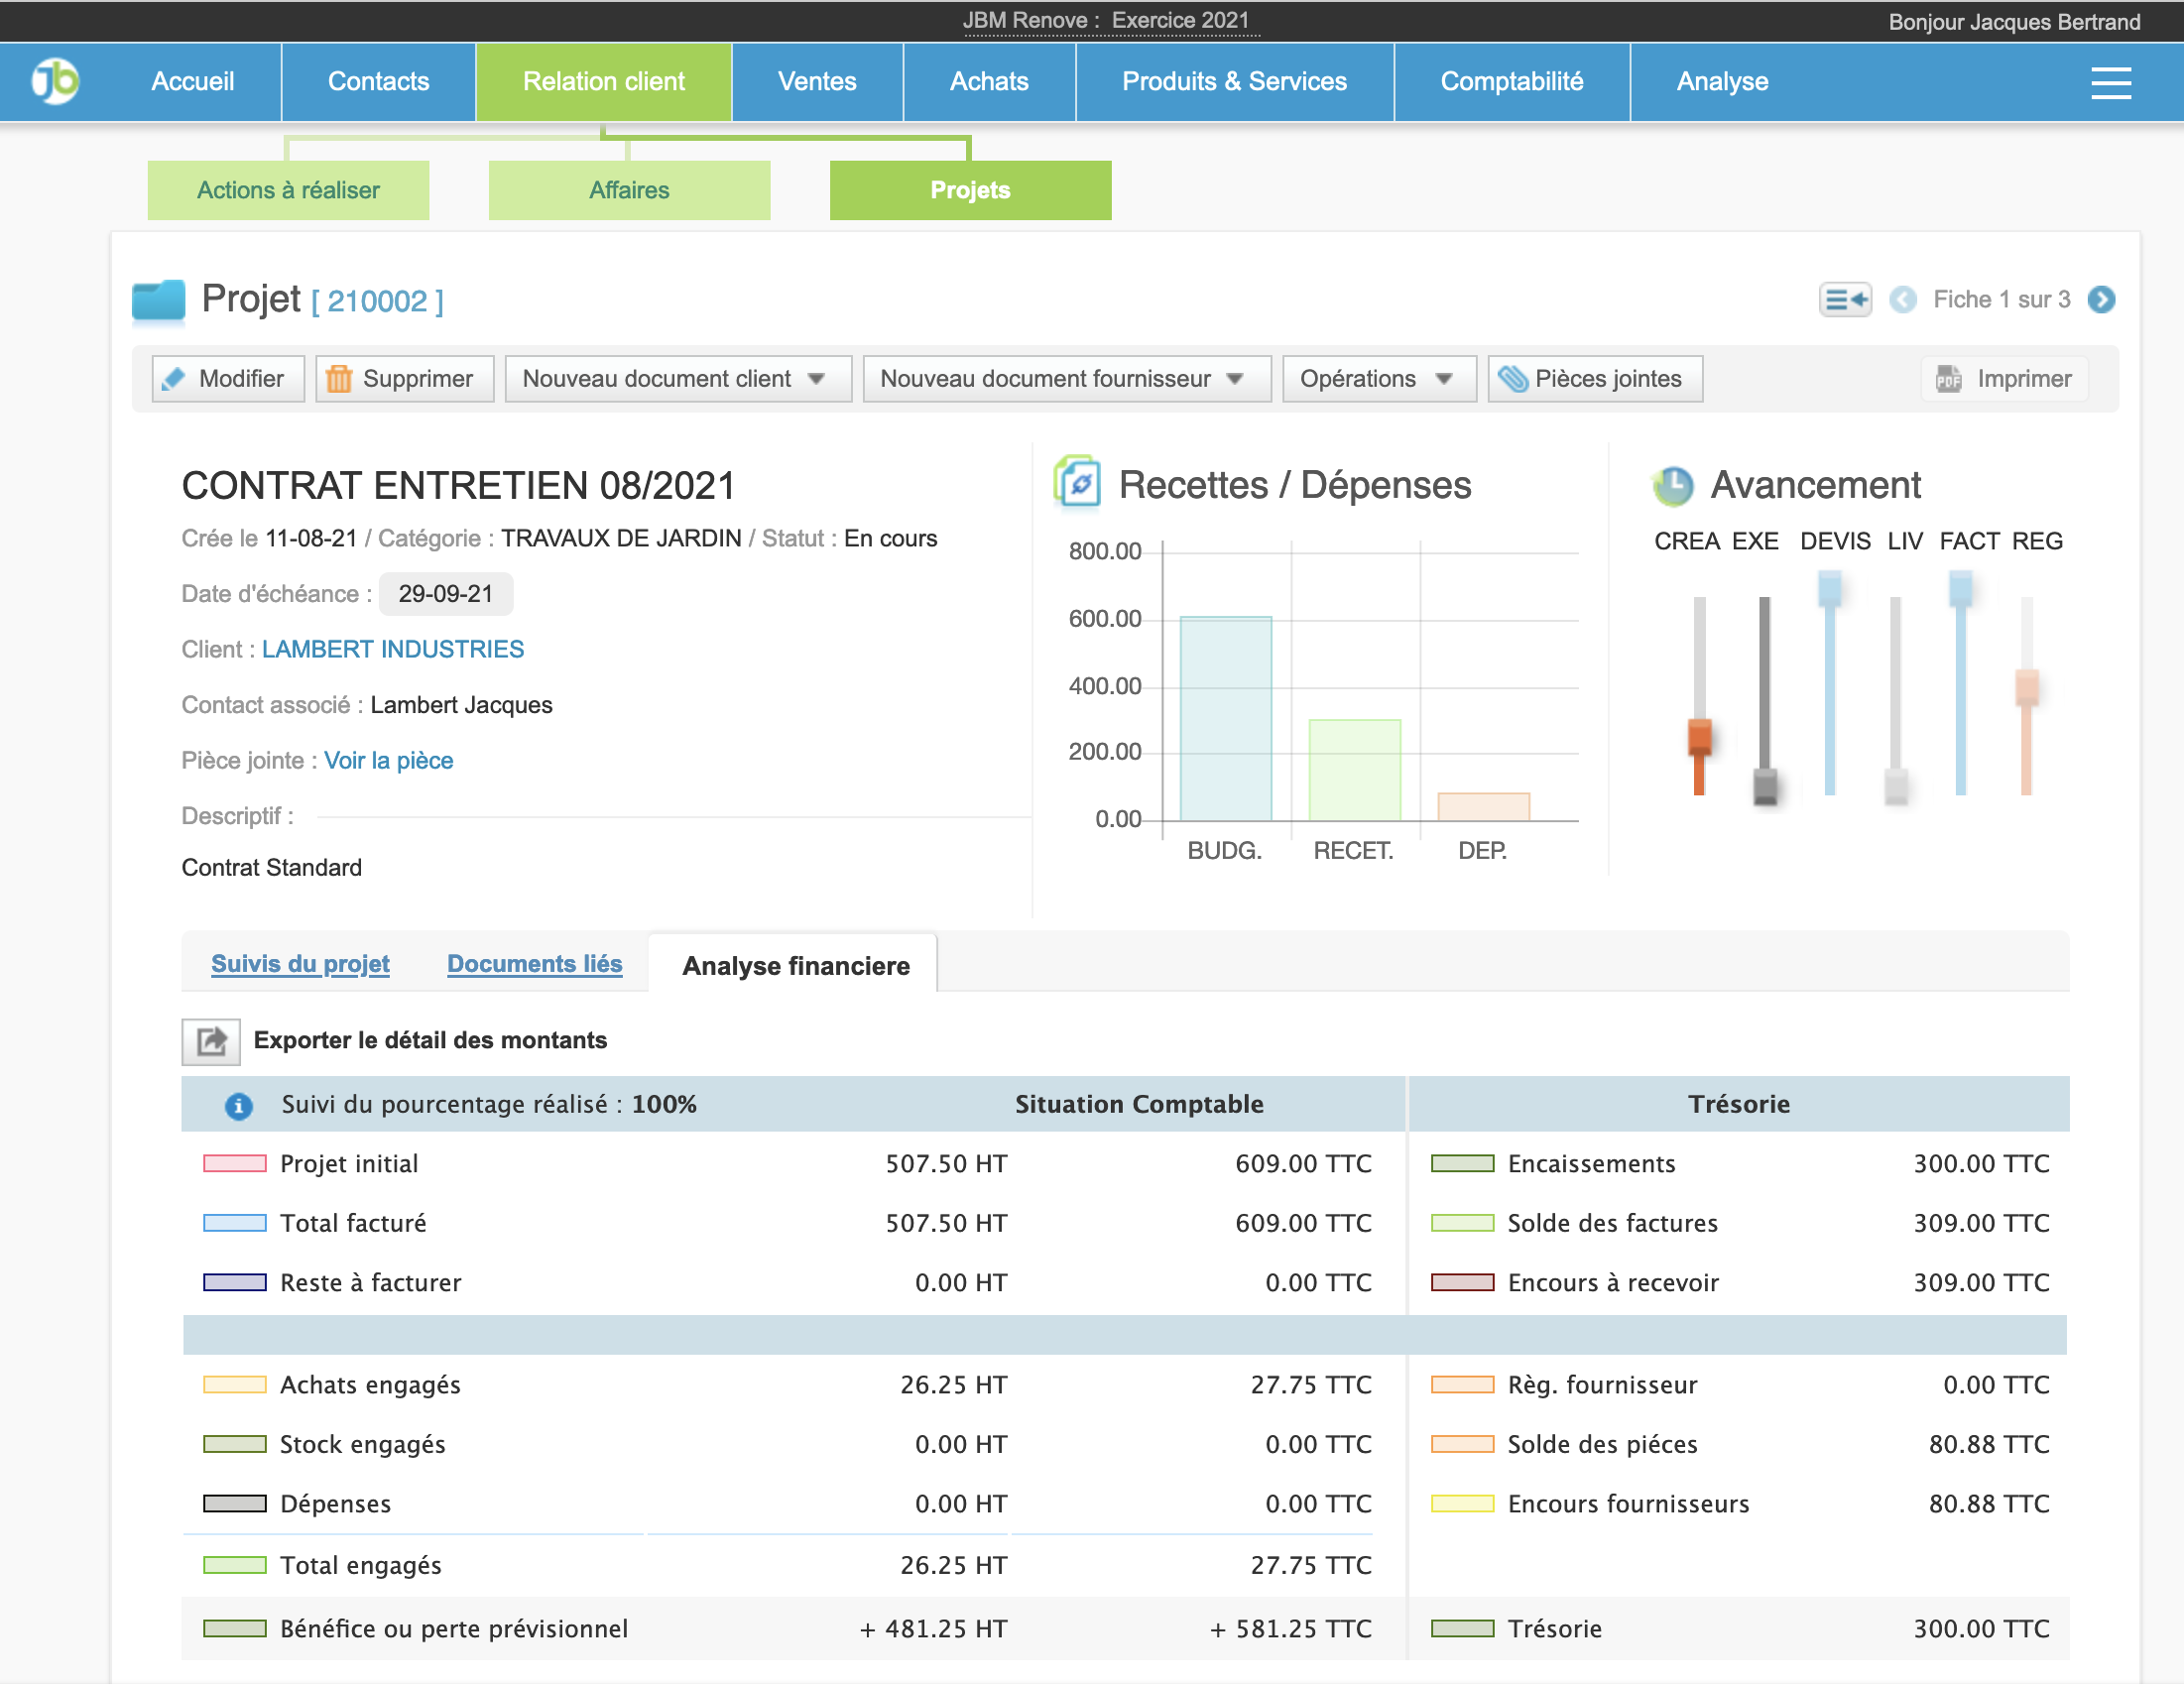Open the Accueil menu

[193, 82]
